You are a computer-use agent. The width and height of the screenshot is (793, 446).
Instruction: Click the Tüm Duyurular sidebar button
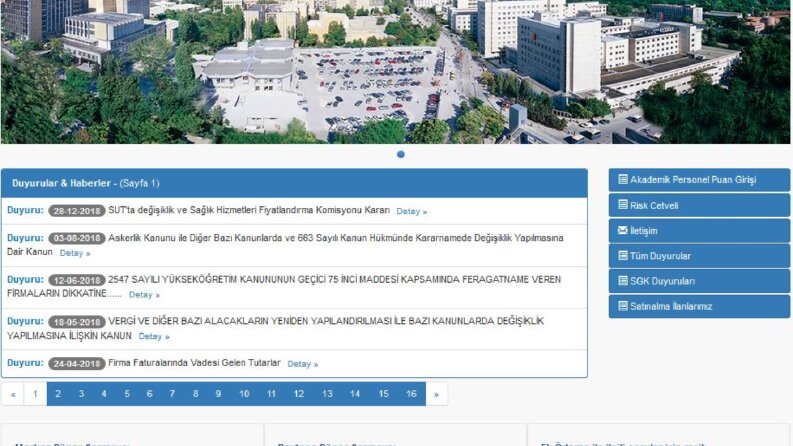click(x=699, y=256)
